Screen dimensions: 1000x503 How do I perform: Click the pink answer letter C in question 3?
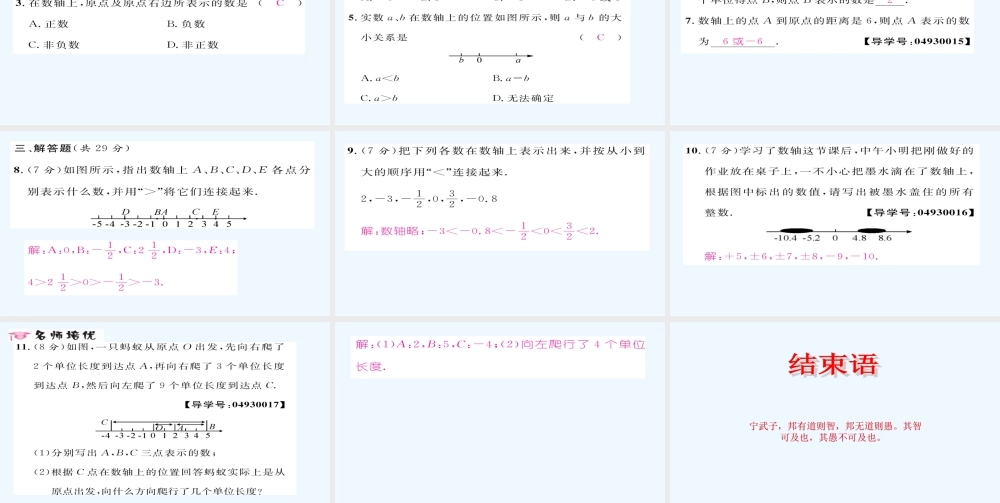pos(279,4)
